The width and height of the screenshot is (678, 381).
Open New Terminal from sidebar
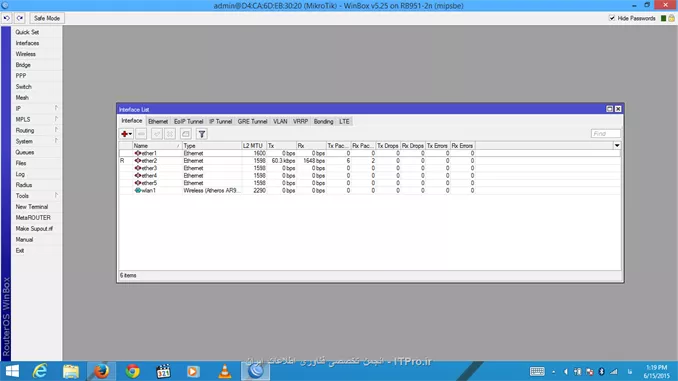[32, 207]
